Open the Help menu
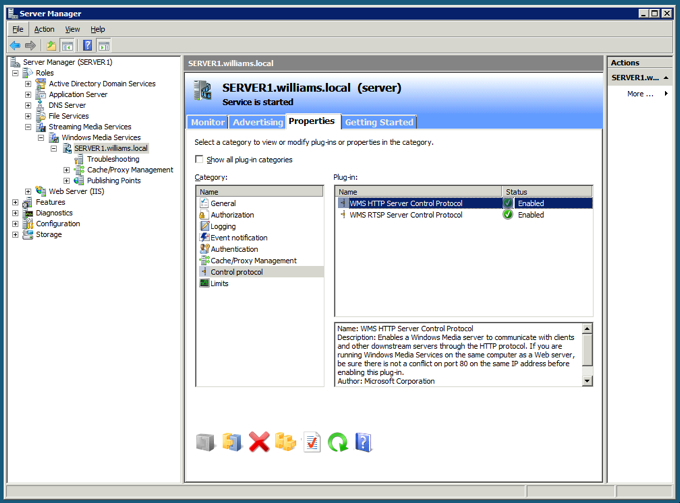This screenshot has height=503, width=680. point(98,29)
